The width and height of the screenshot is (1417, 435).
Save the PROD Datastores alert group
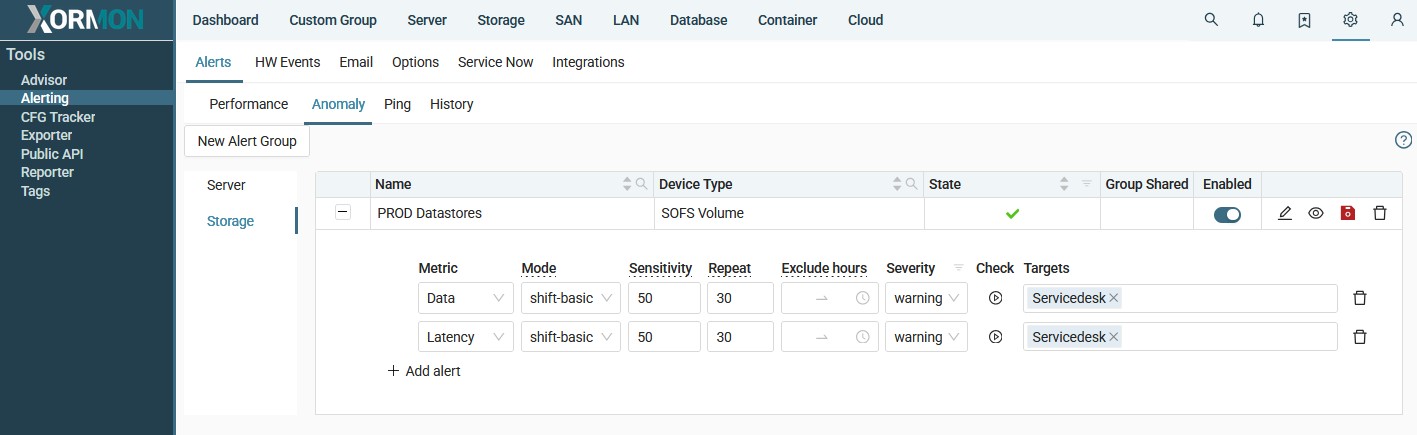tap(1347, 213)
